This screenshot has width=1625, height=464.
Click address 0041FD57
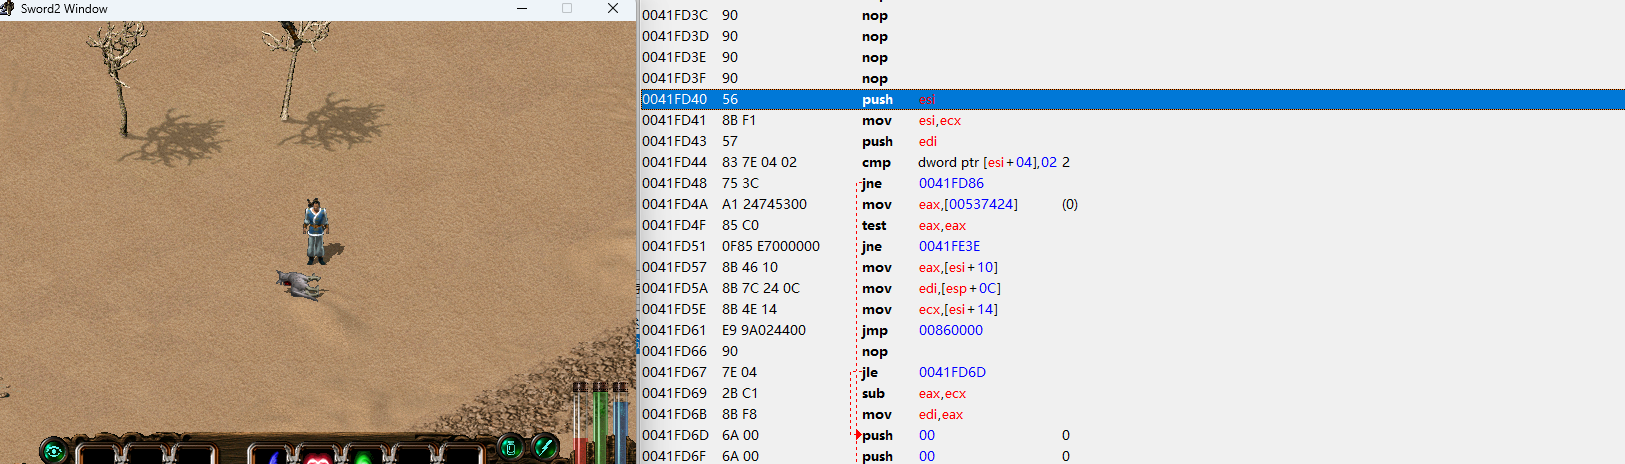674,267
